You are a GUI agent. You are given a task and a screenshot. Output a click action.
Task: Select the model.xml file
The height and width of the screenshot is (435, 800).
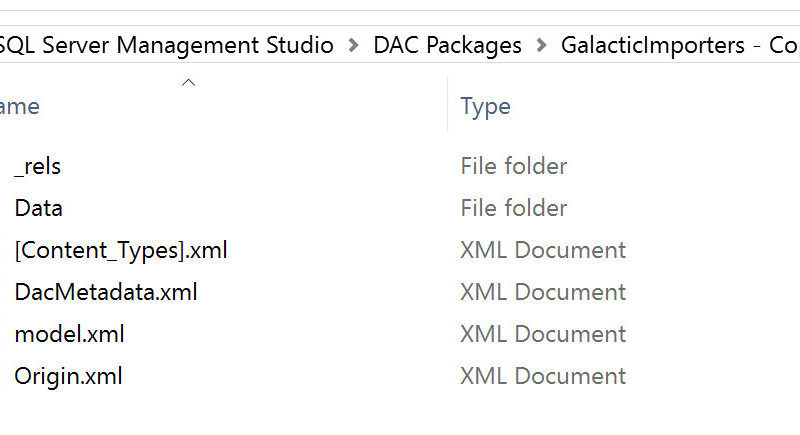click(69, 334)
